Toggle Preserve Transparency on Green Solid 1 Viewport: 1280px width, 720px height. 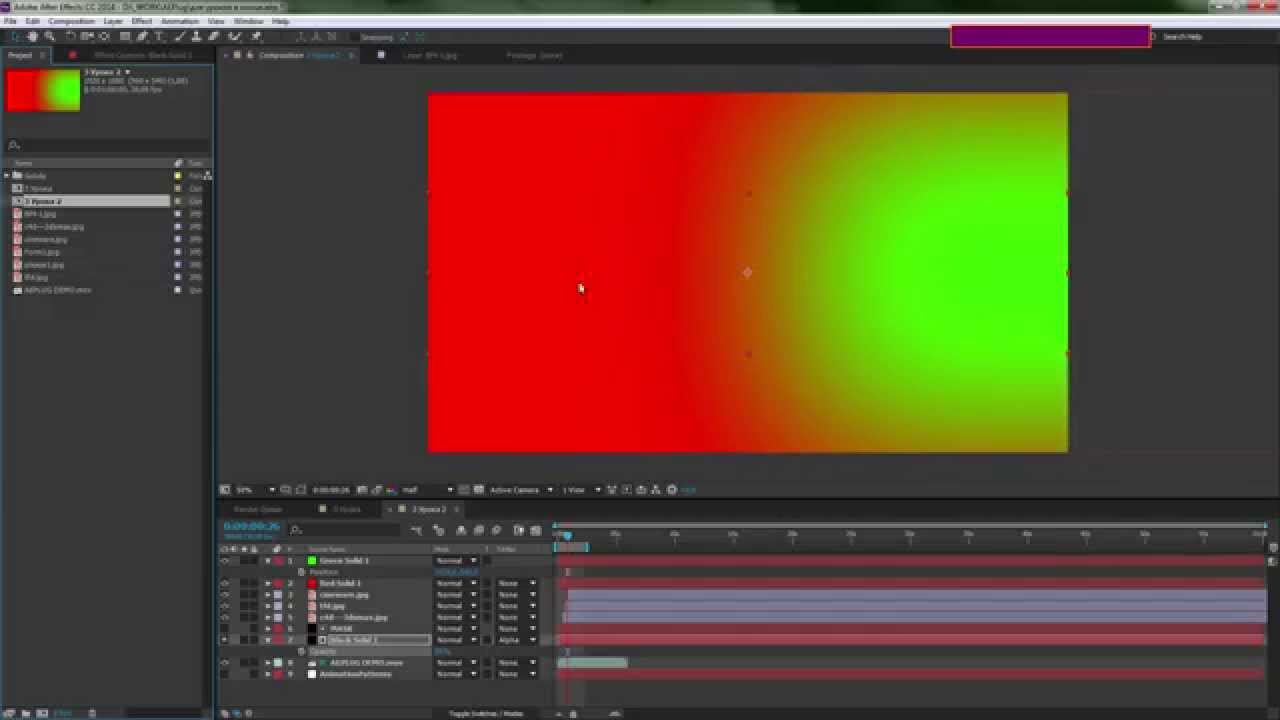[x=487, y=561]
